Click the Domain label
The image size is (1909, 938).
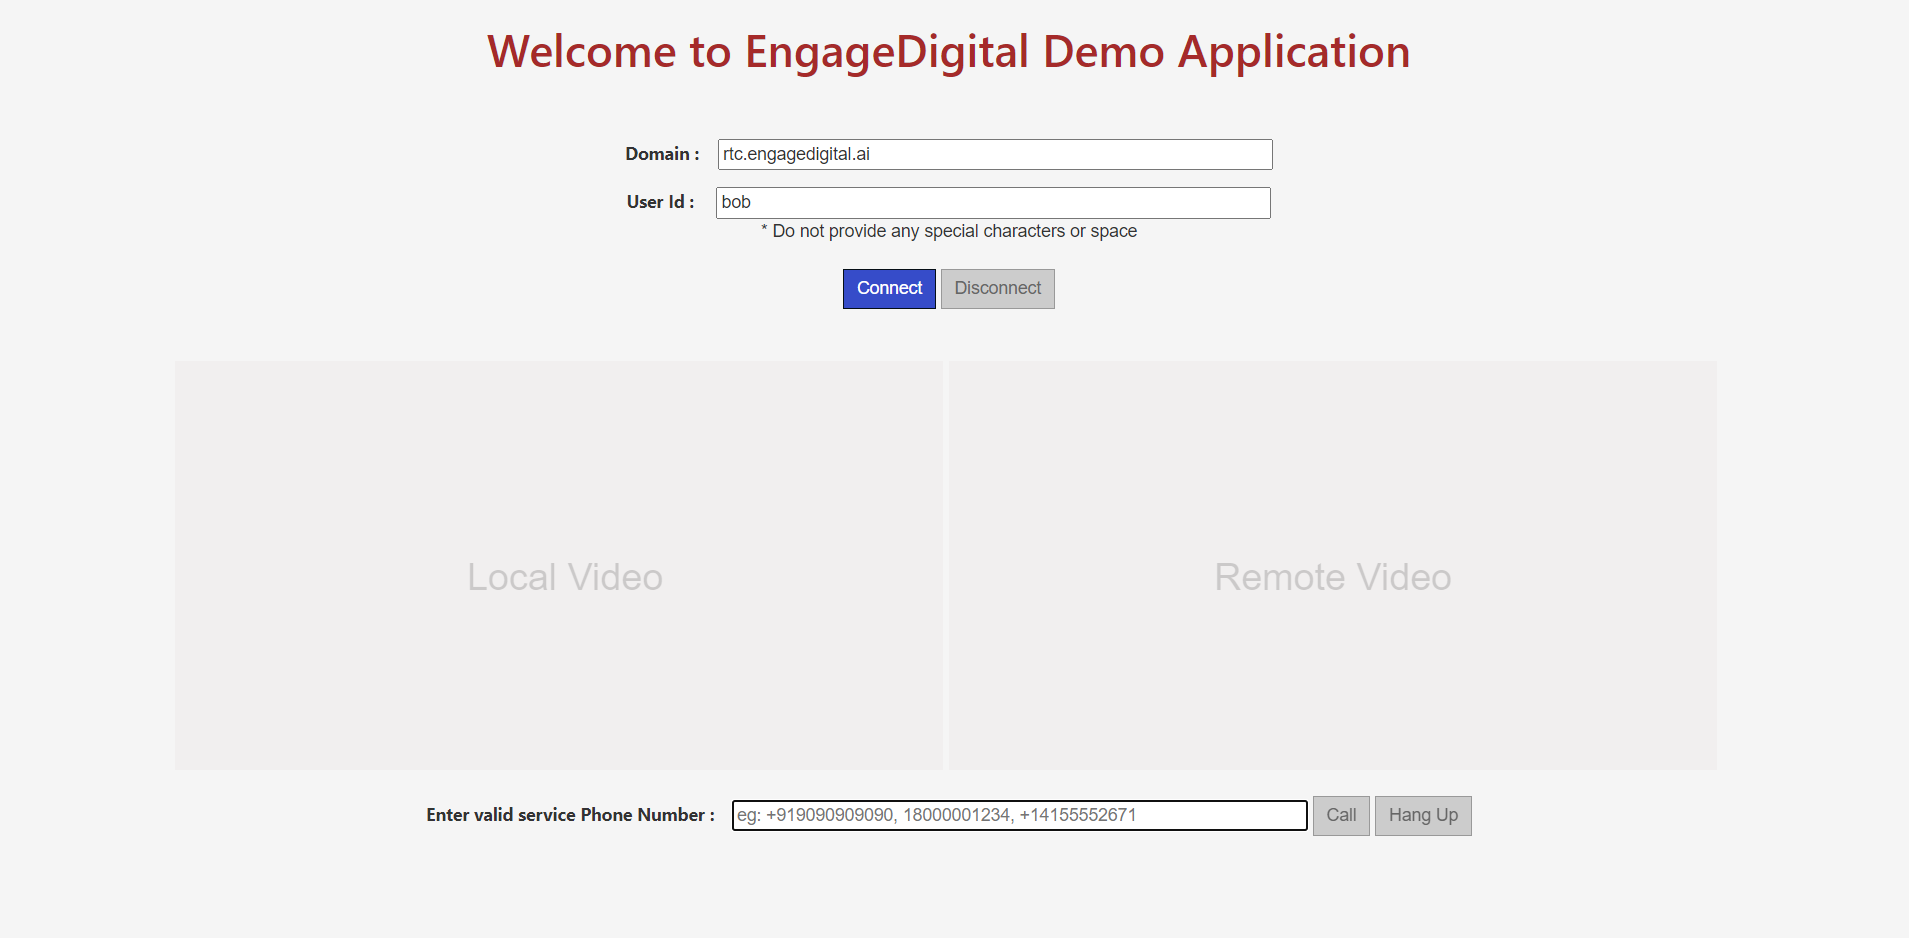[661, 154]
